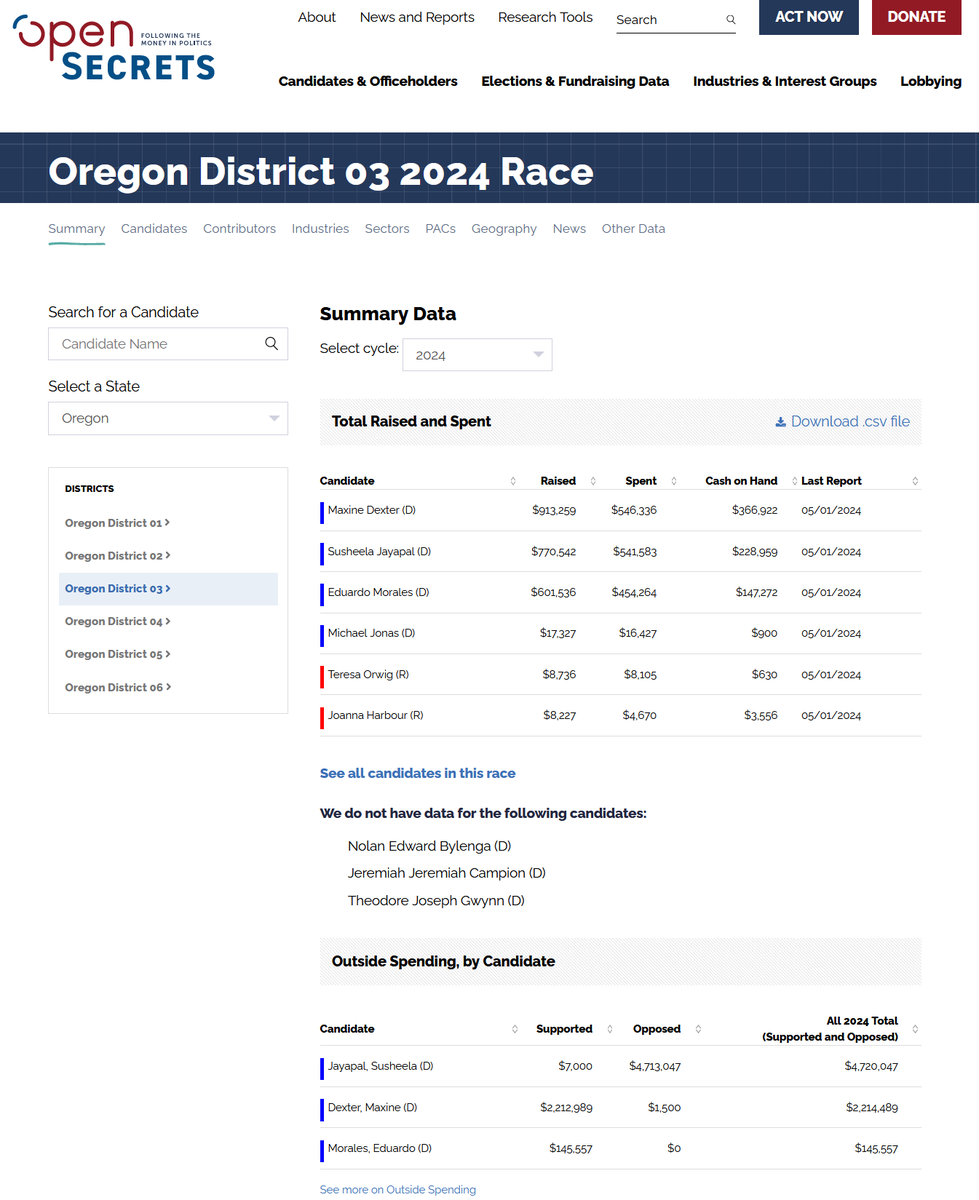
Task: Switch to the News tab
Action: [x=569, y=229]
